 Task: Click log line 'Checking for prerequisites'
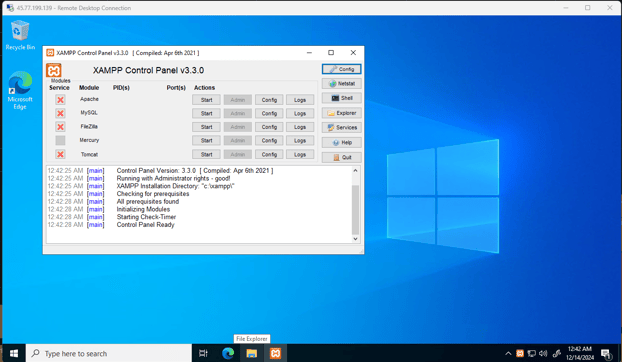(x=153, y=194)
